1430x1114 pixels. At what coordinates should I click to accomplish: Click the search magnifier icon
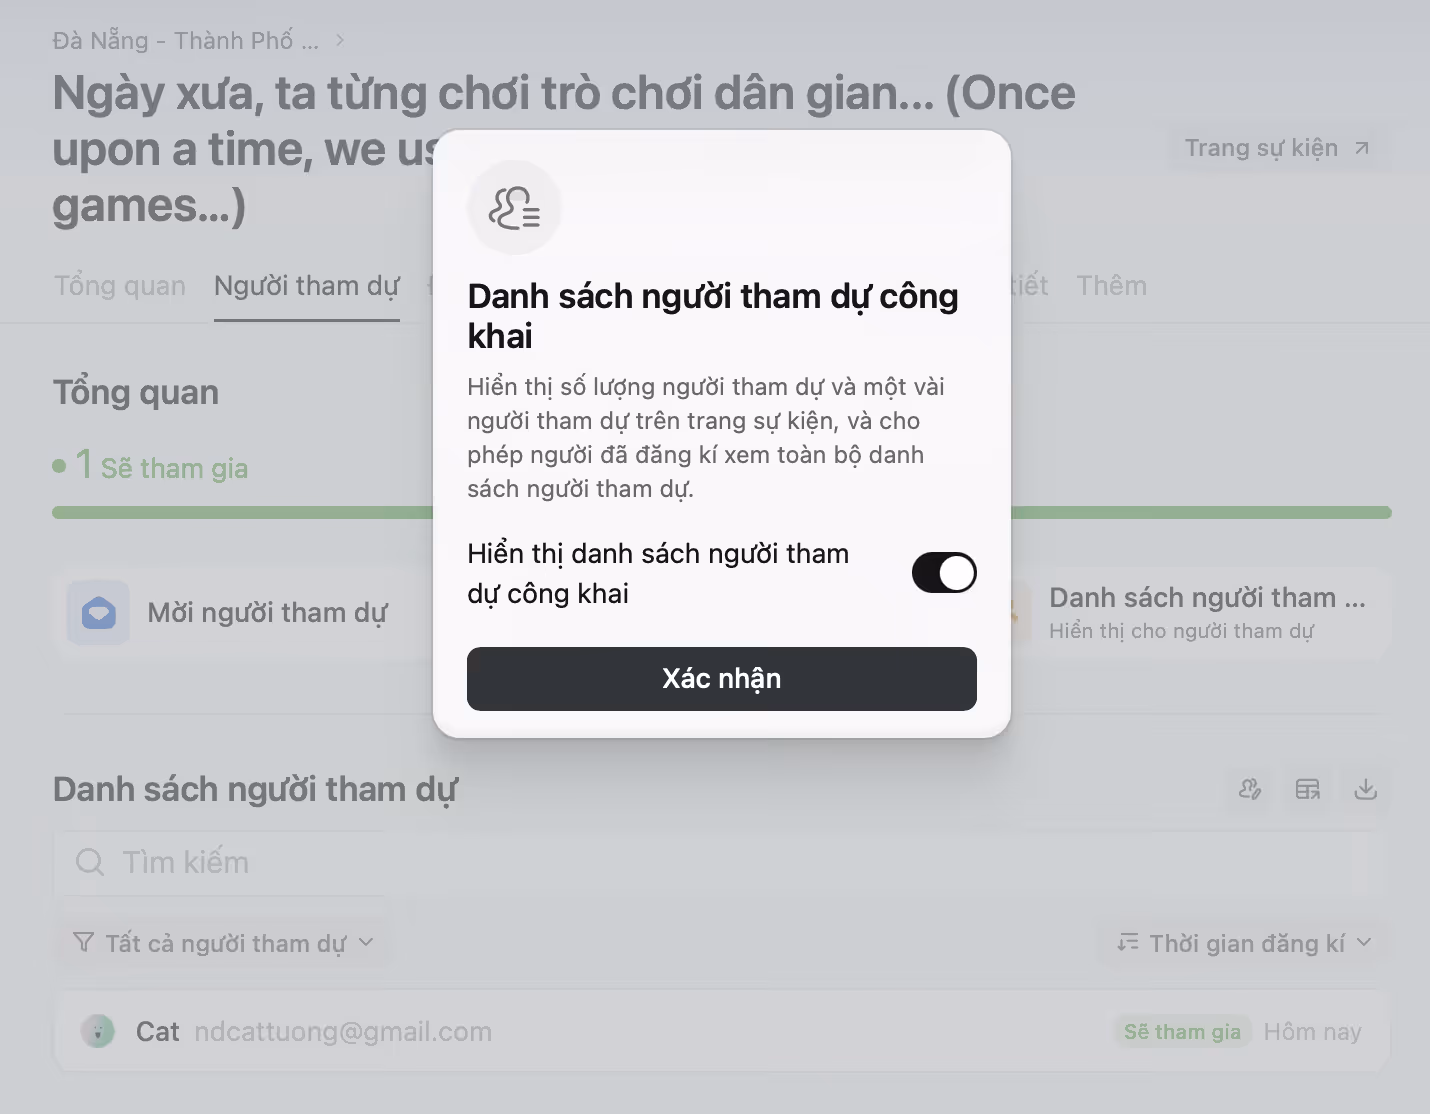click(90, 862)
